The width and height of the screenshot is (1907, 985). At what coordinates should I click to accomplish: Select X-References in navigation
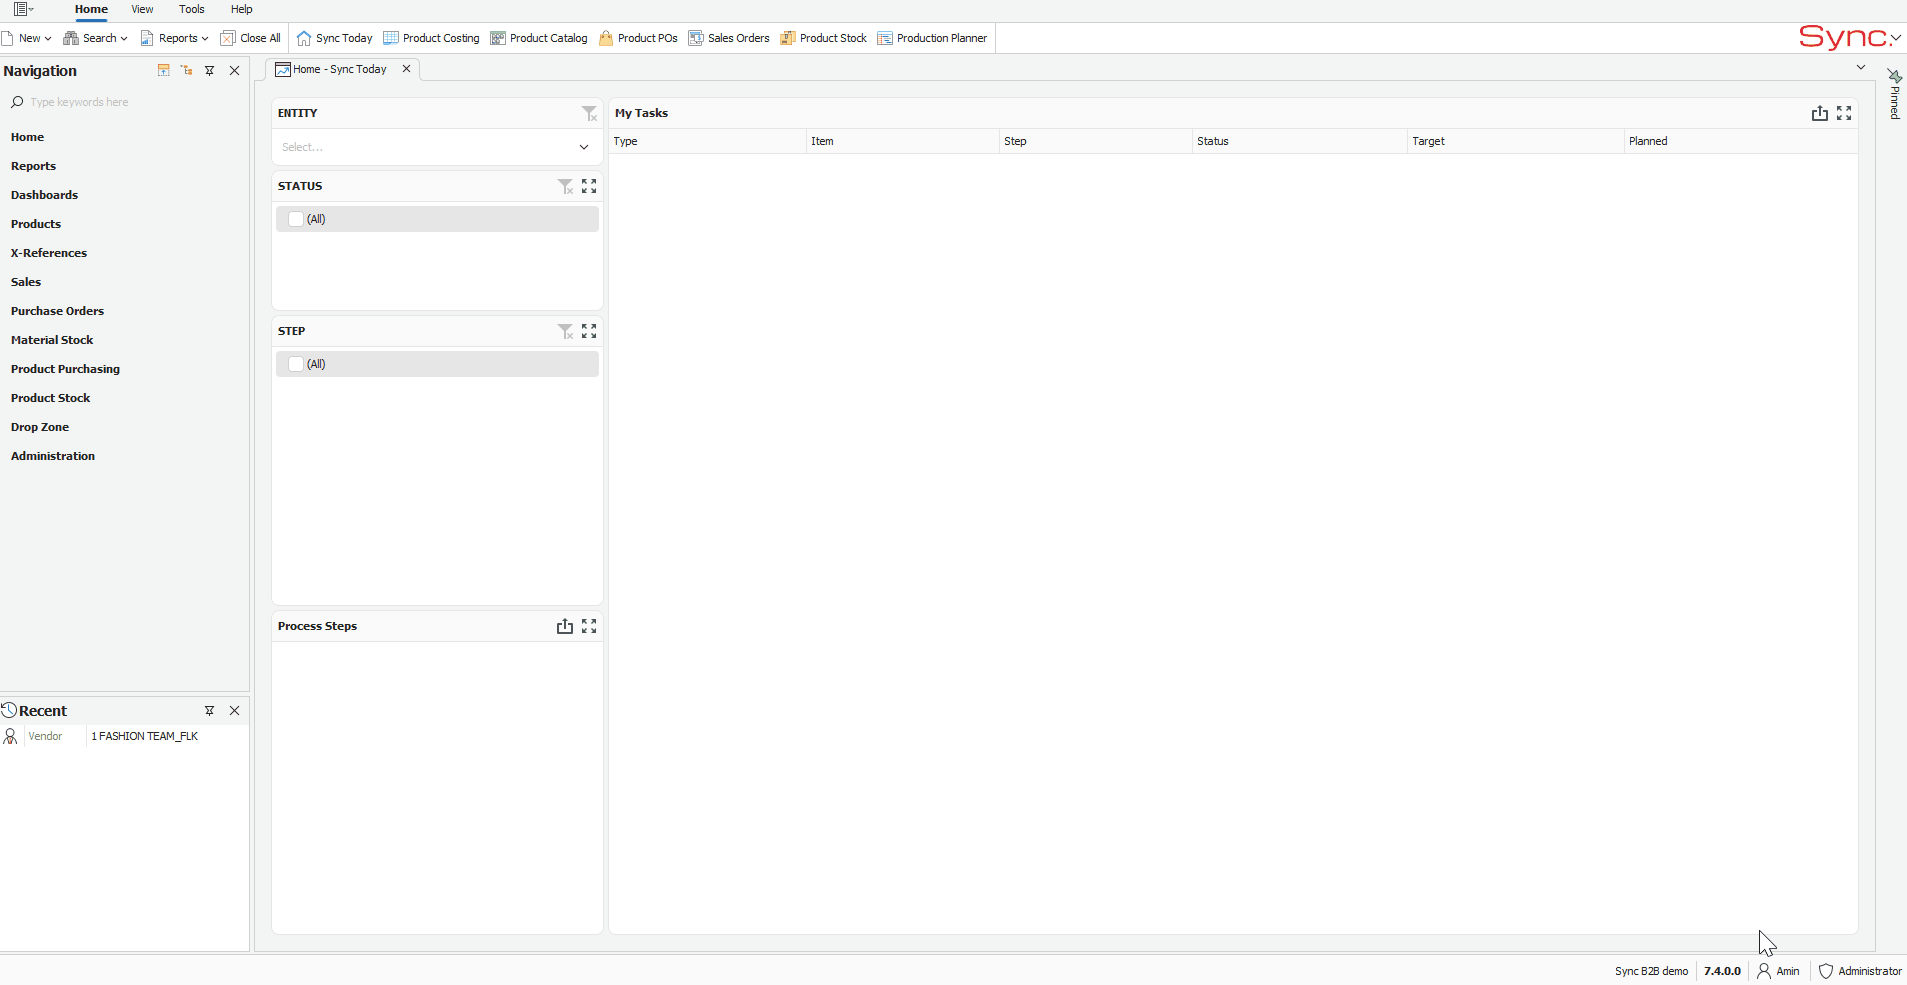[49, 253]
